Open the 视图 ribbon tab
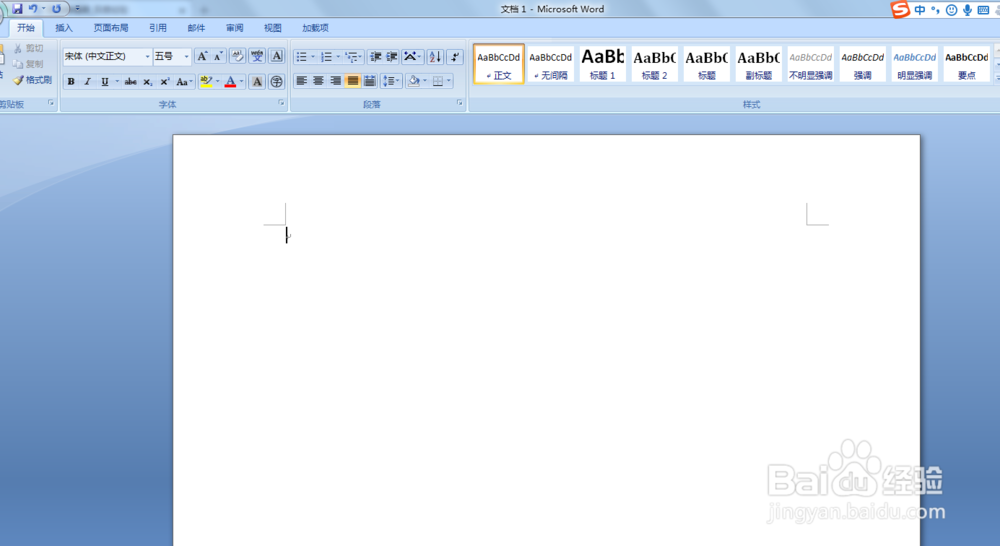The width and height of the screenshot is (1000, 546). click(x=273, y=28)
